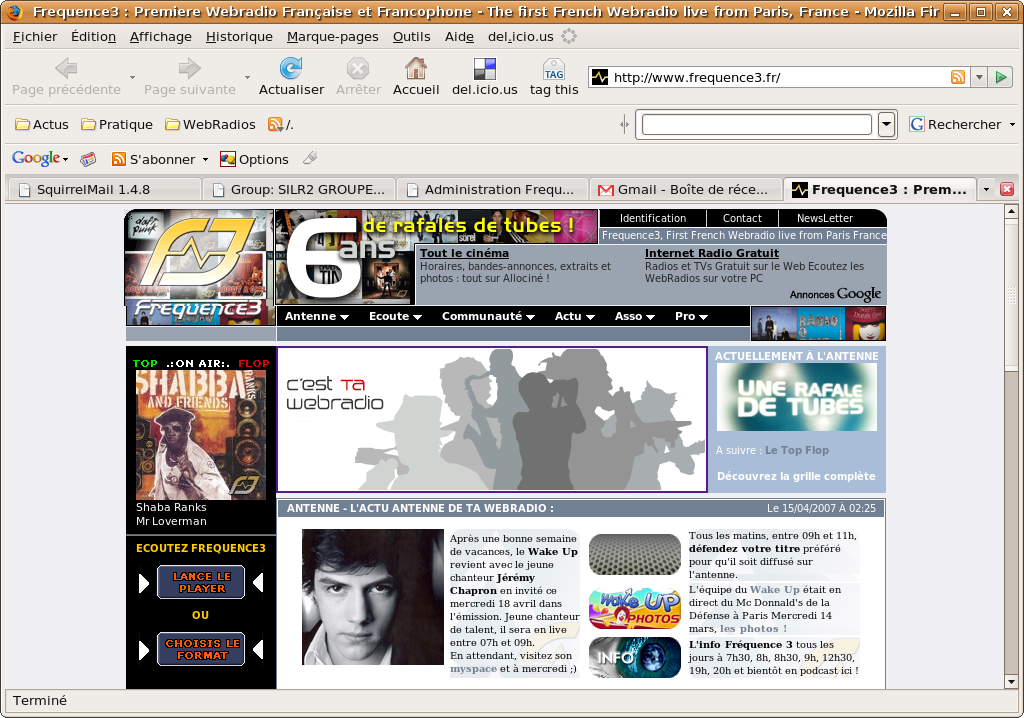
Task: Switch to the Gmail tab
Action: pos(686,189)
